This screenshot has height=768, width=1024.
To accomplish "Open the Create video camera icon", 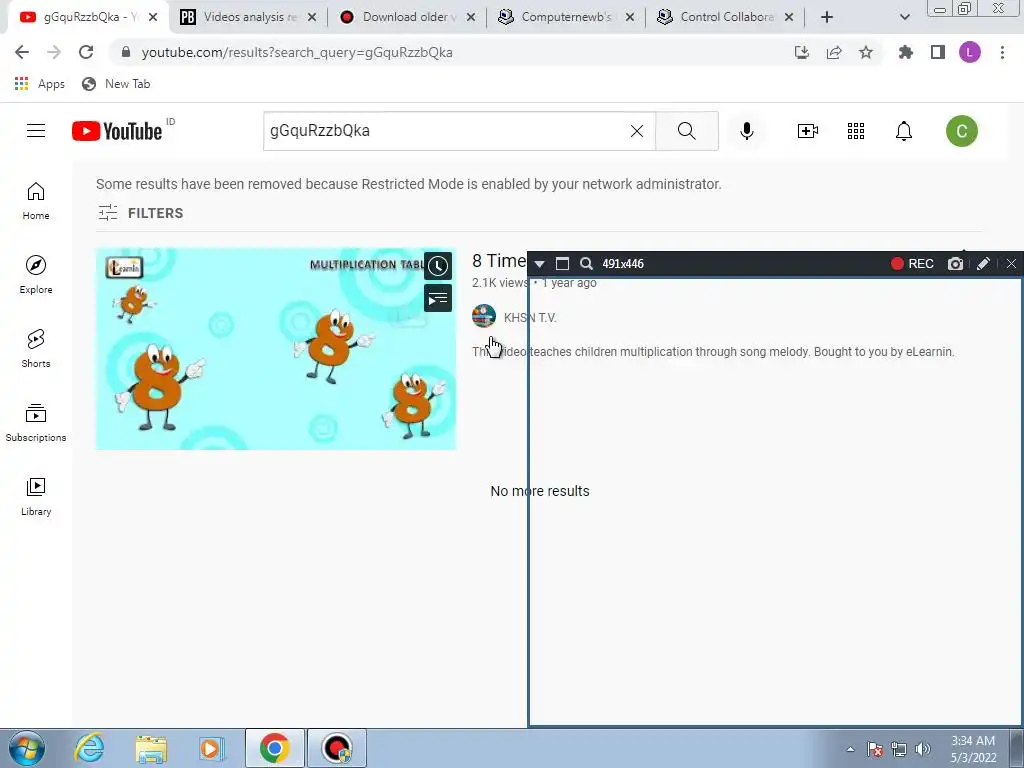I will pyautogui.click(x=808, y=131).
